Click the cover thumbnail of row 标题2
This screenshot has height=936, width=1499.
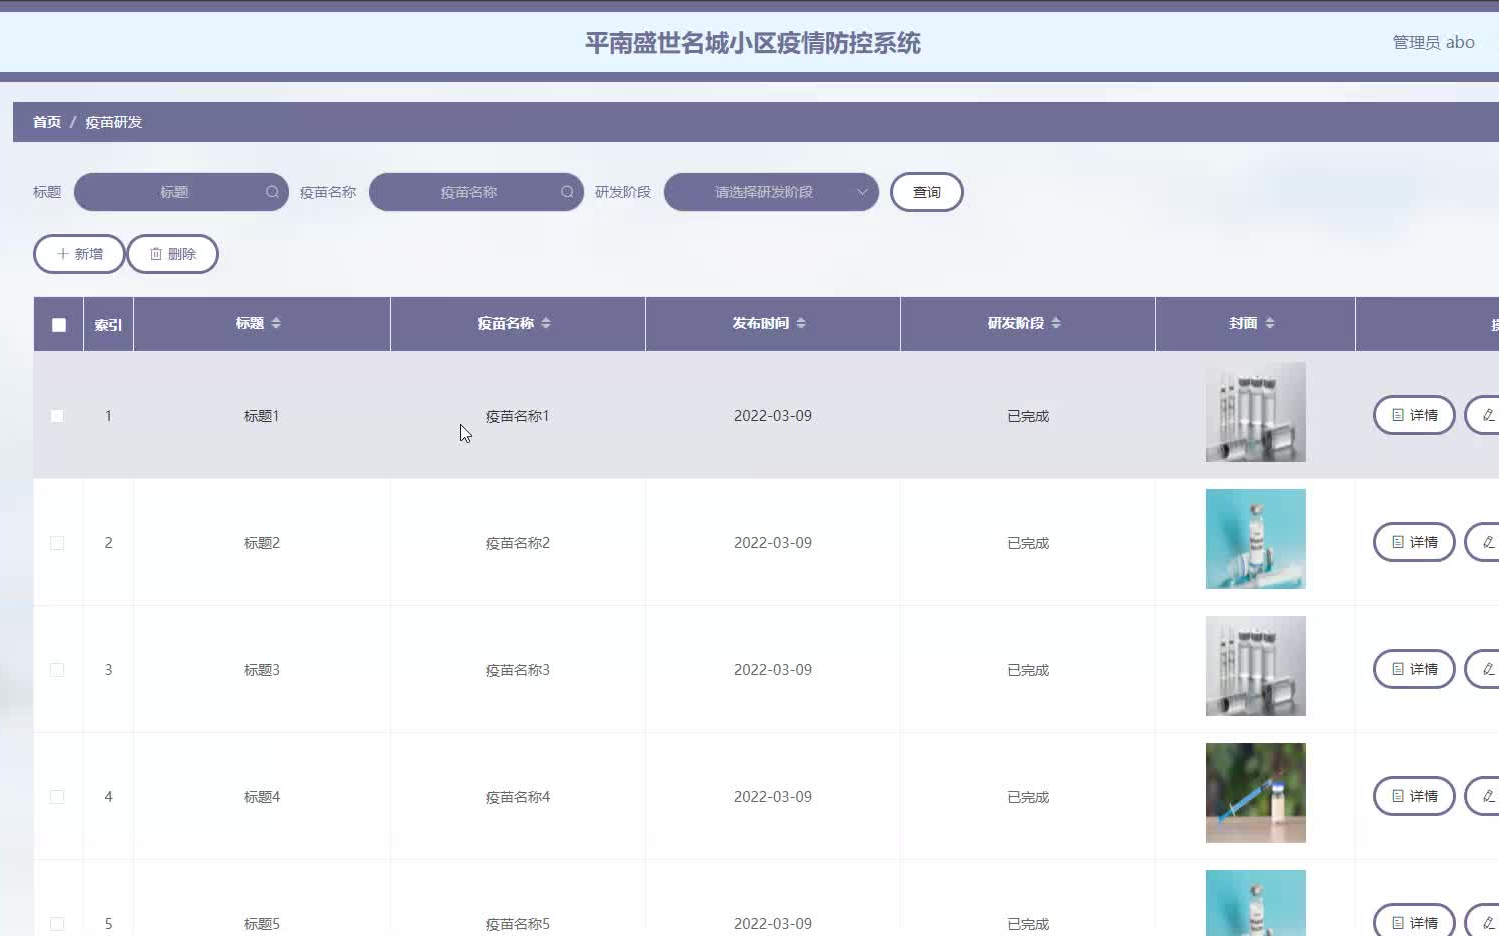(1256, 539)
